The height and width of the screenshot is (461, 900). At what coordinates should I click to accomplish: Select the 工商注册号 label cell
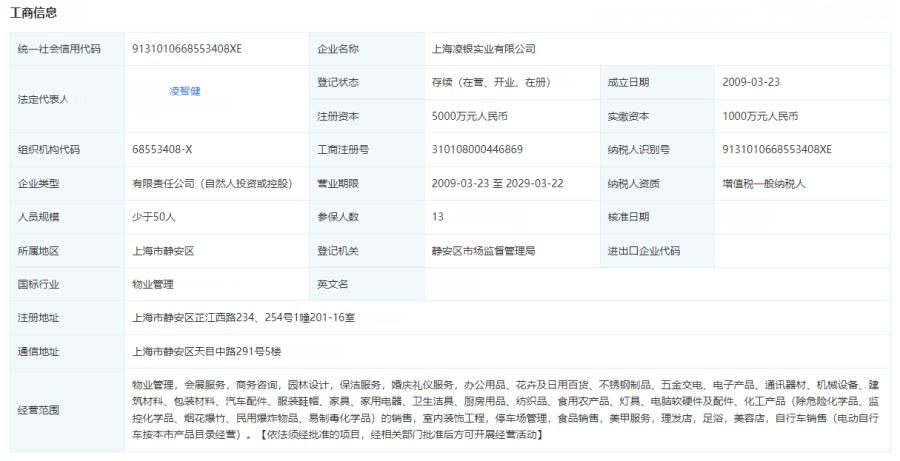(x=367, y=150)
